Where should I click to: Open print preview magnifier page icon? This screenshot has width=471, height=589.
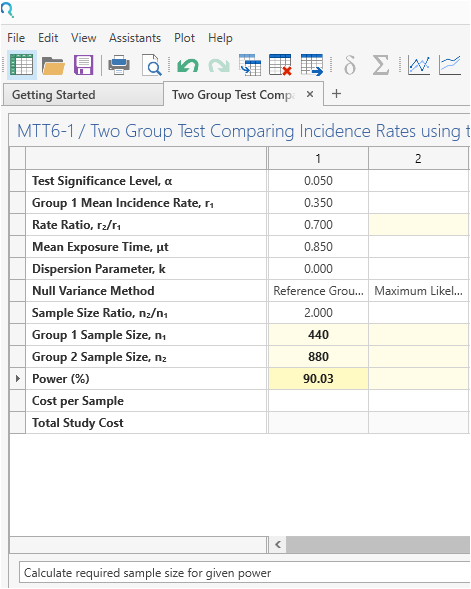(x=151, y=65)
